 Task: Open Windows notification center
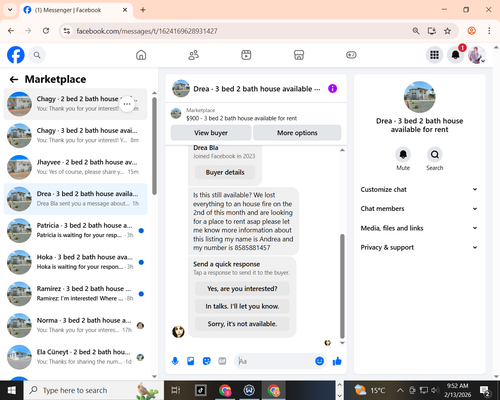pyautogui.click(x=485, y=390)
